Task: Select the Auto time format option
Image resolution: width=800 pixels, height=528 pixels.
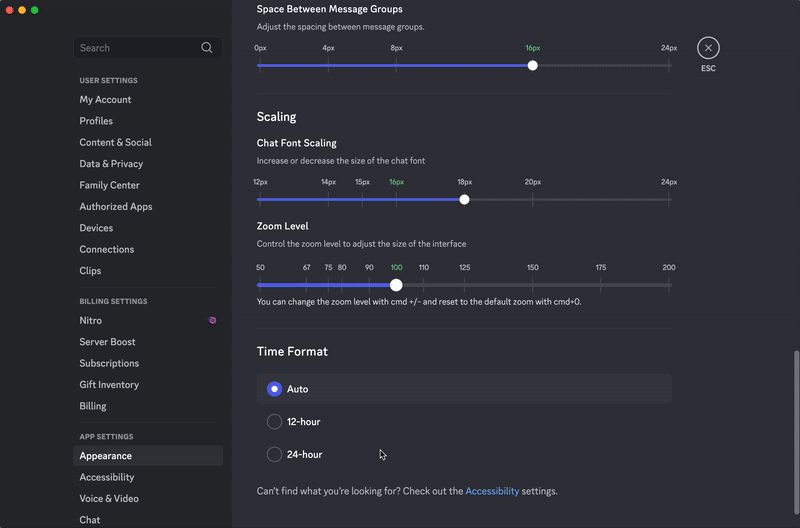Action: click(x=464, y=389)
